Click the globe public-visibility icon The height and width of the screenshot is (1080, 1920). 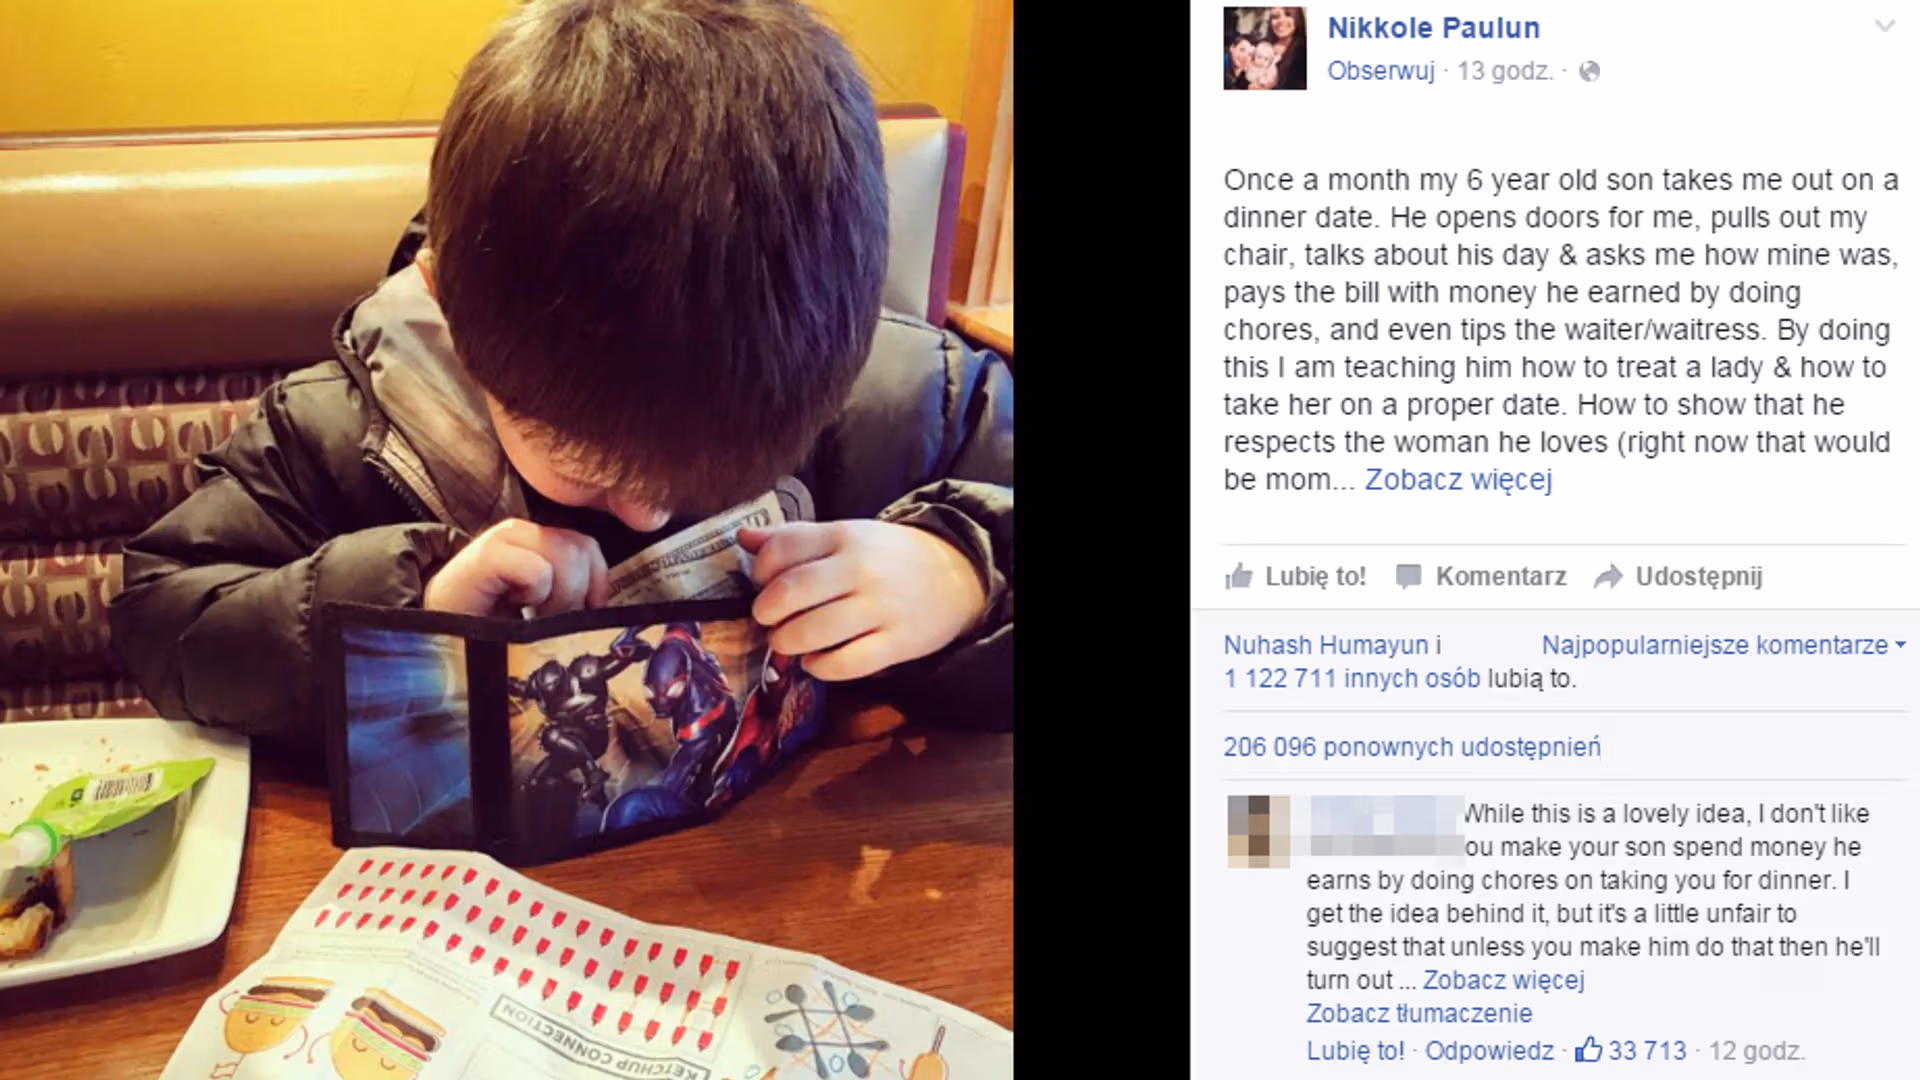(x=1589, y=71)
